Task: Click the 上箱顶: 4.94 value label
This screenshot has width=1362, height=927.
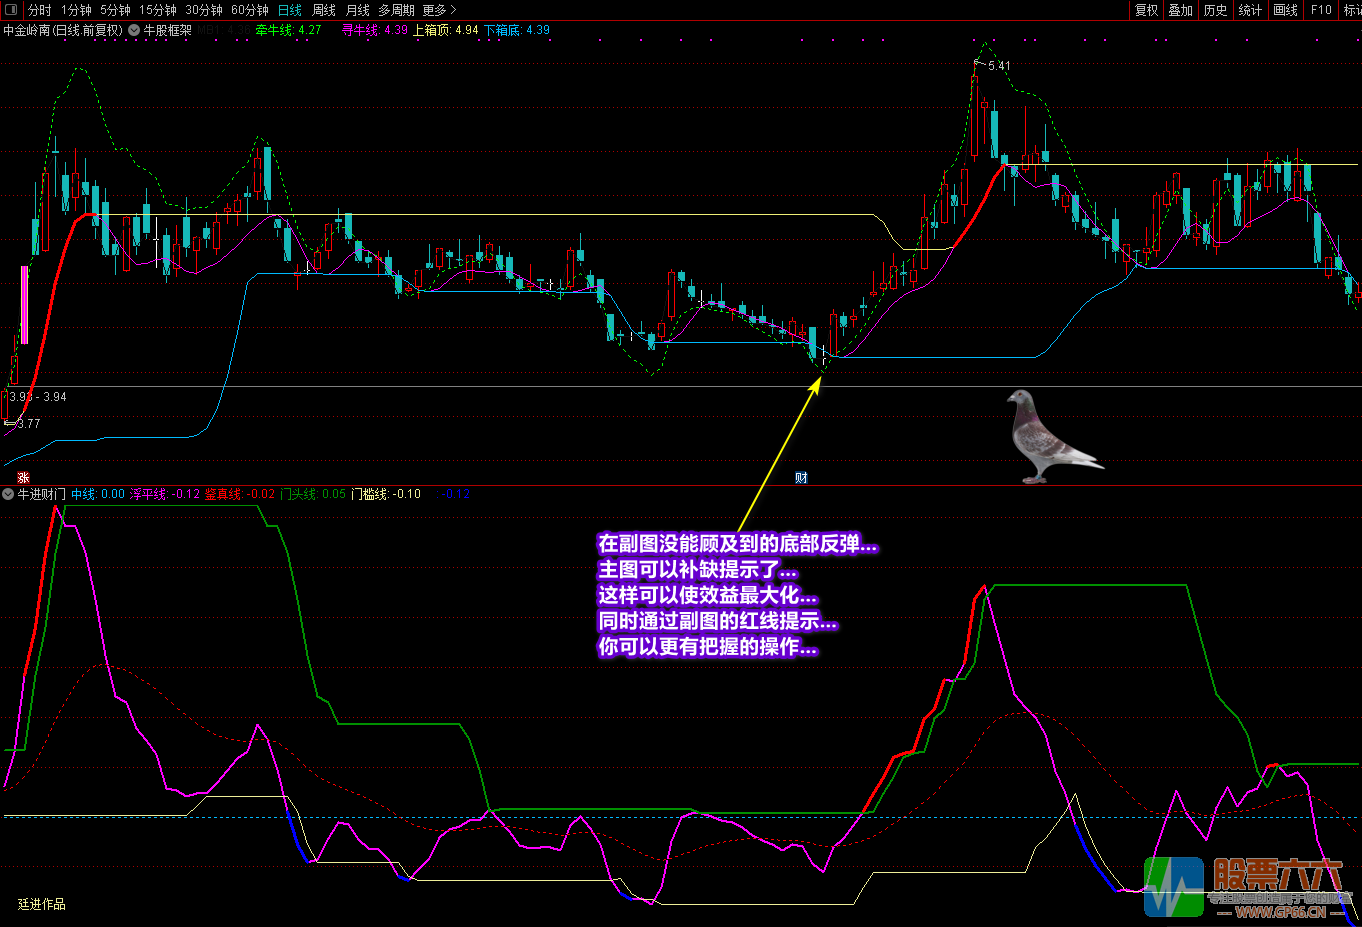Action: 446,30
